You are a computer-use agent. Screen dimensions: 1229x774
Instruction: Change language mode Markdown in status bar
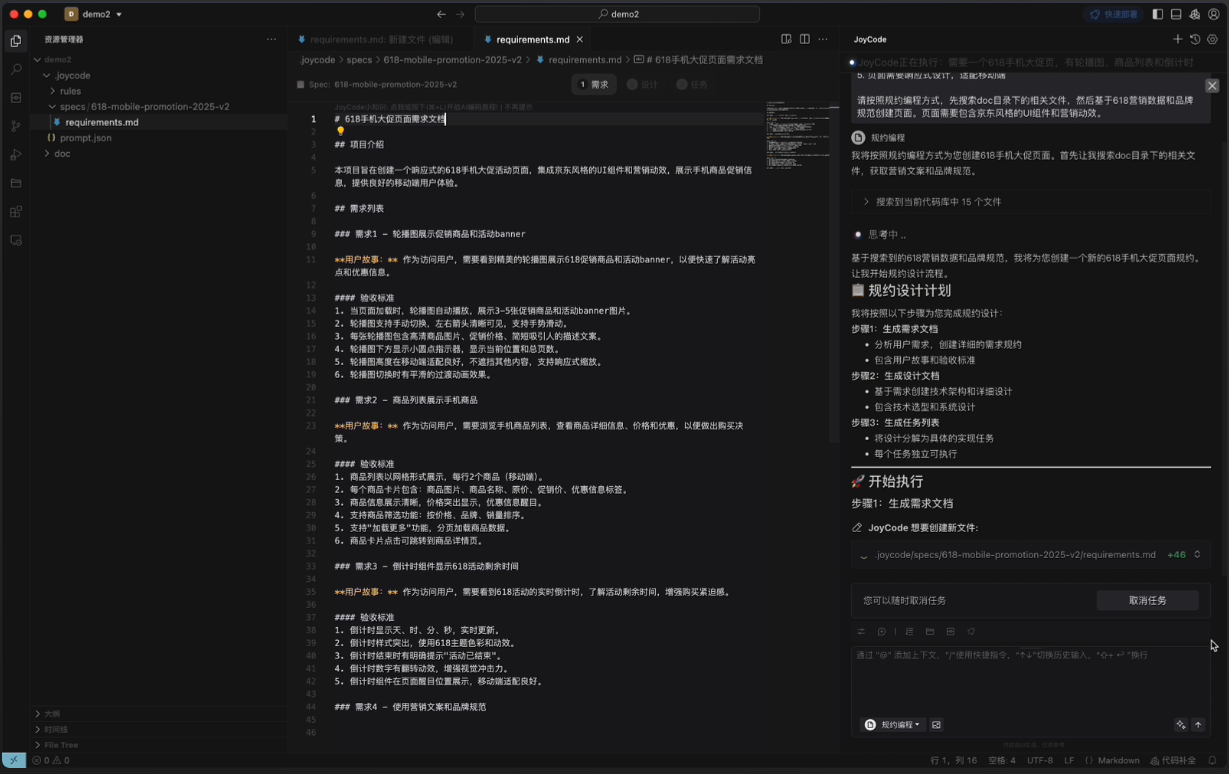1118,760
